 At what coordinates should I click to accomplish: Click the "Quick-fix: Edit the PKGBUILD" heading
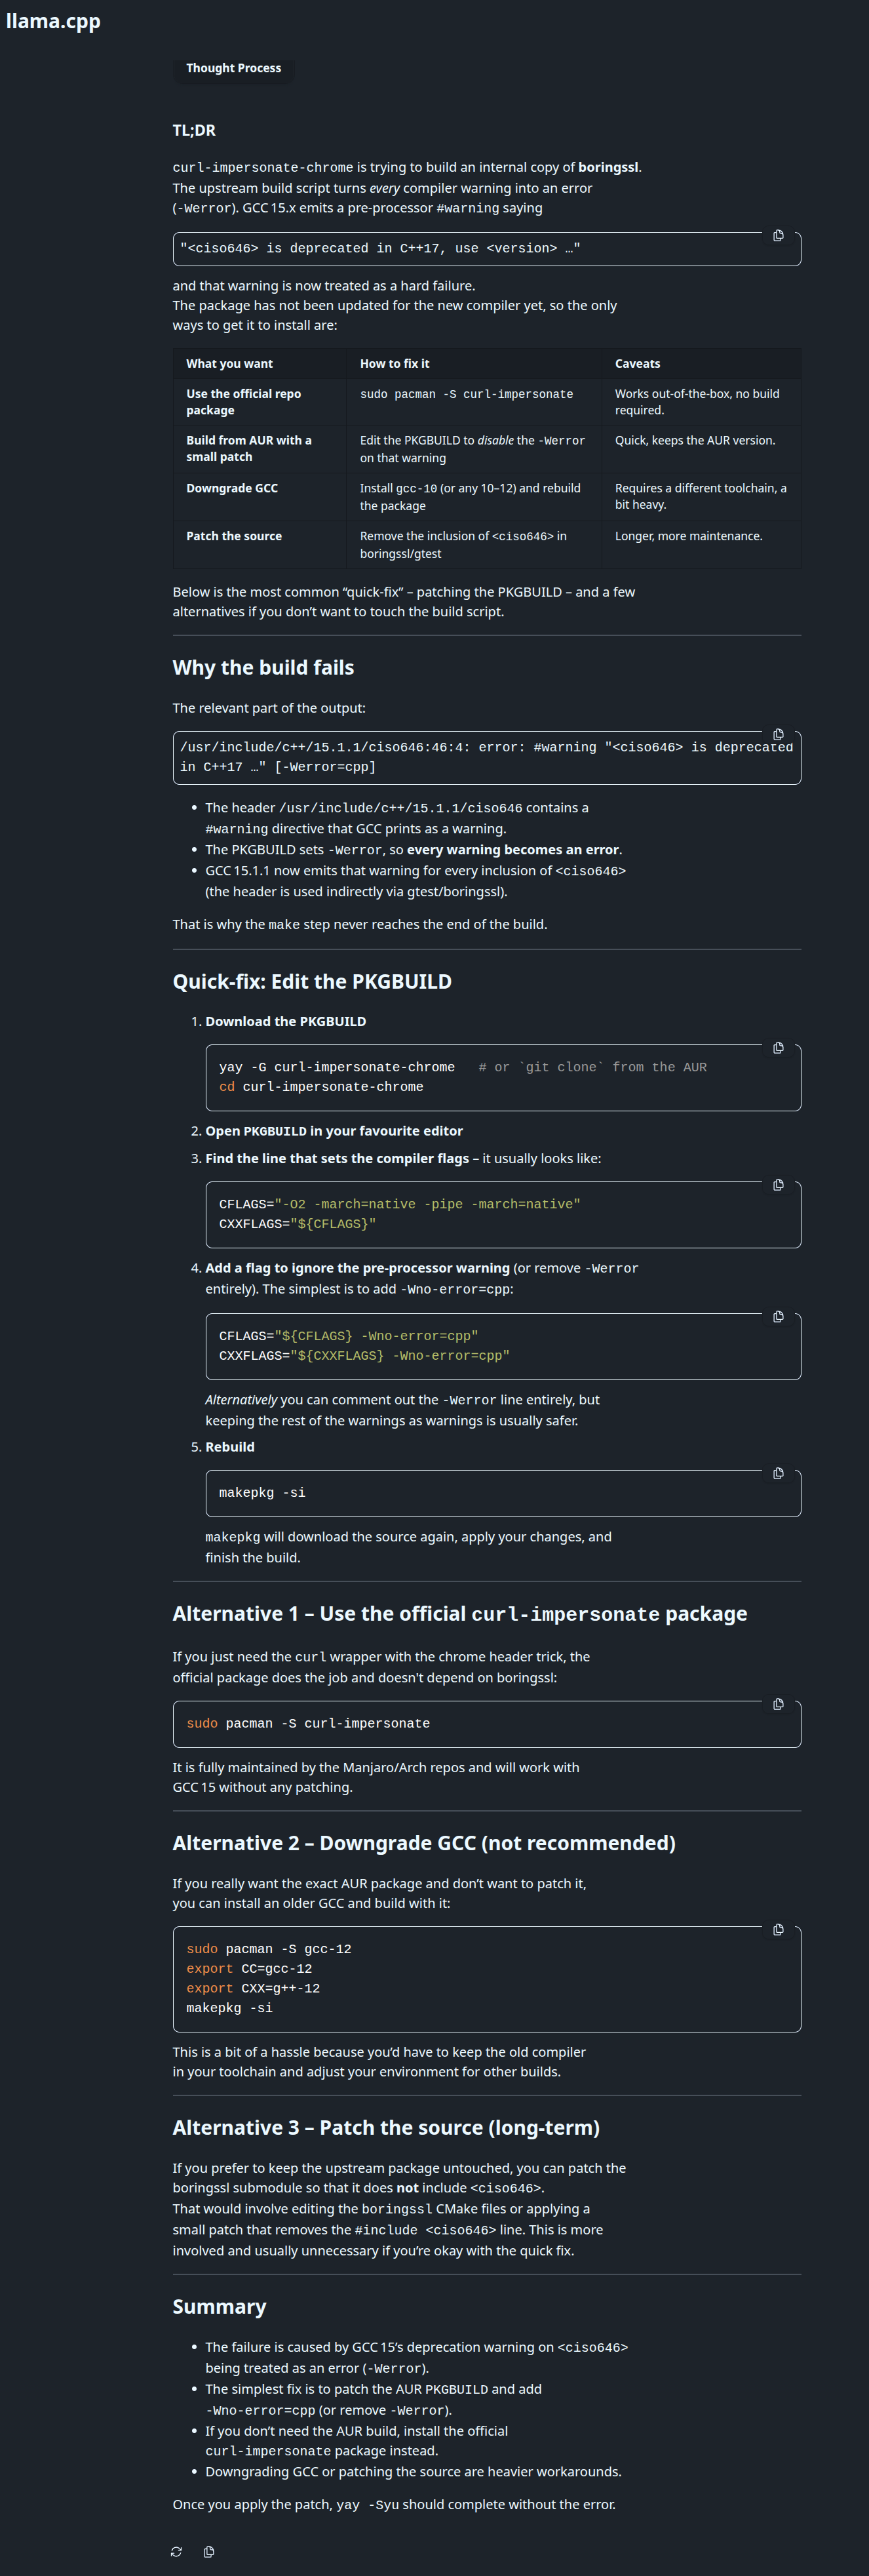312,981
